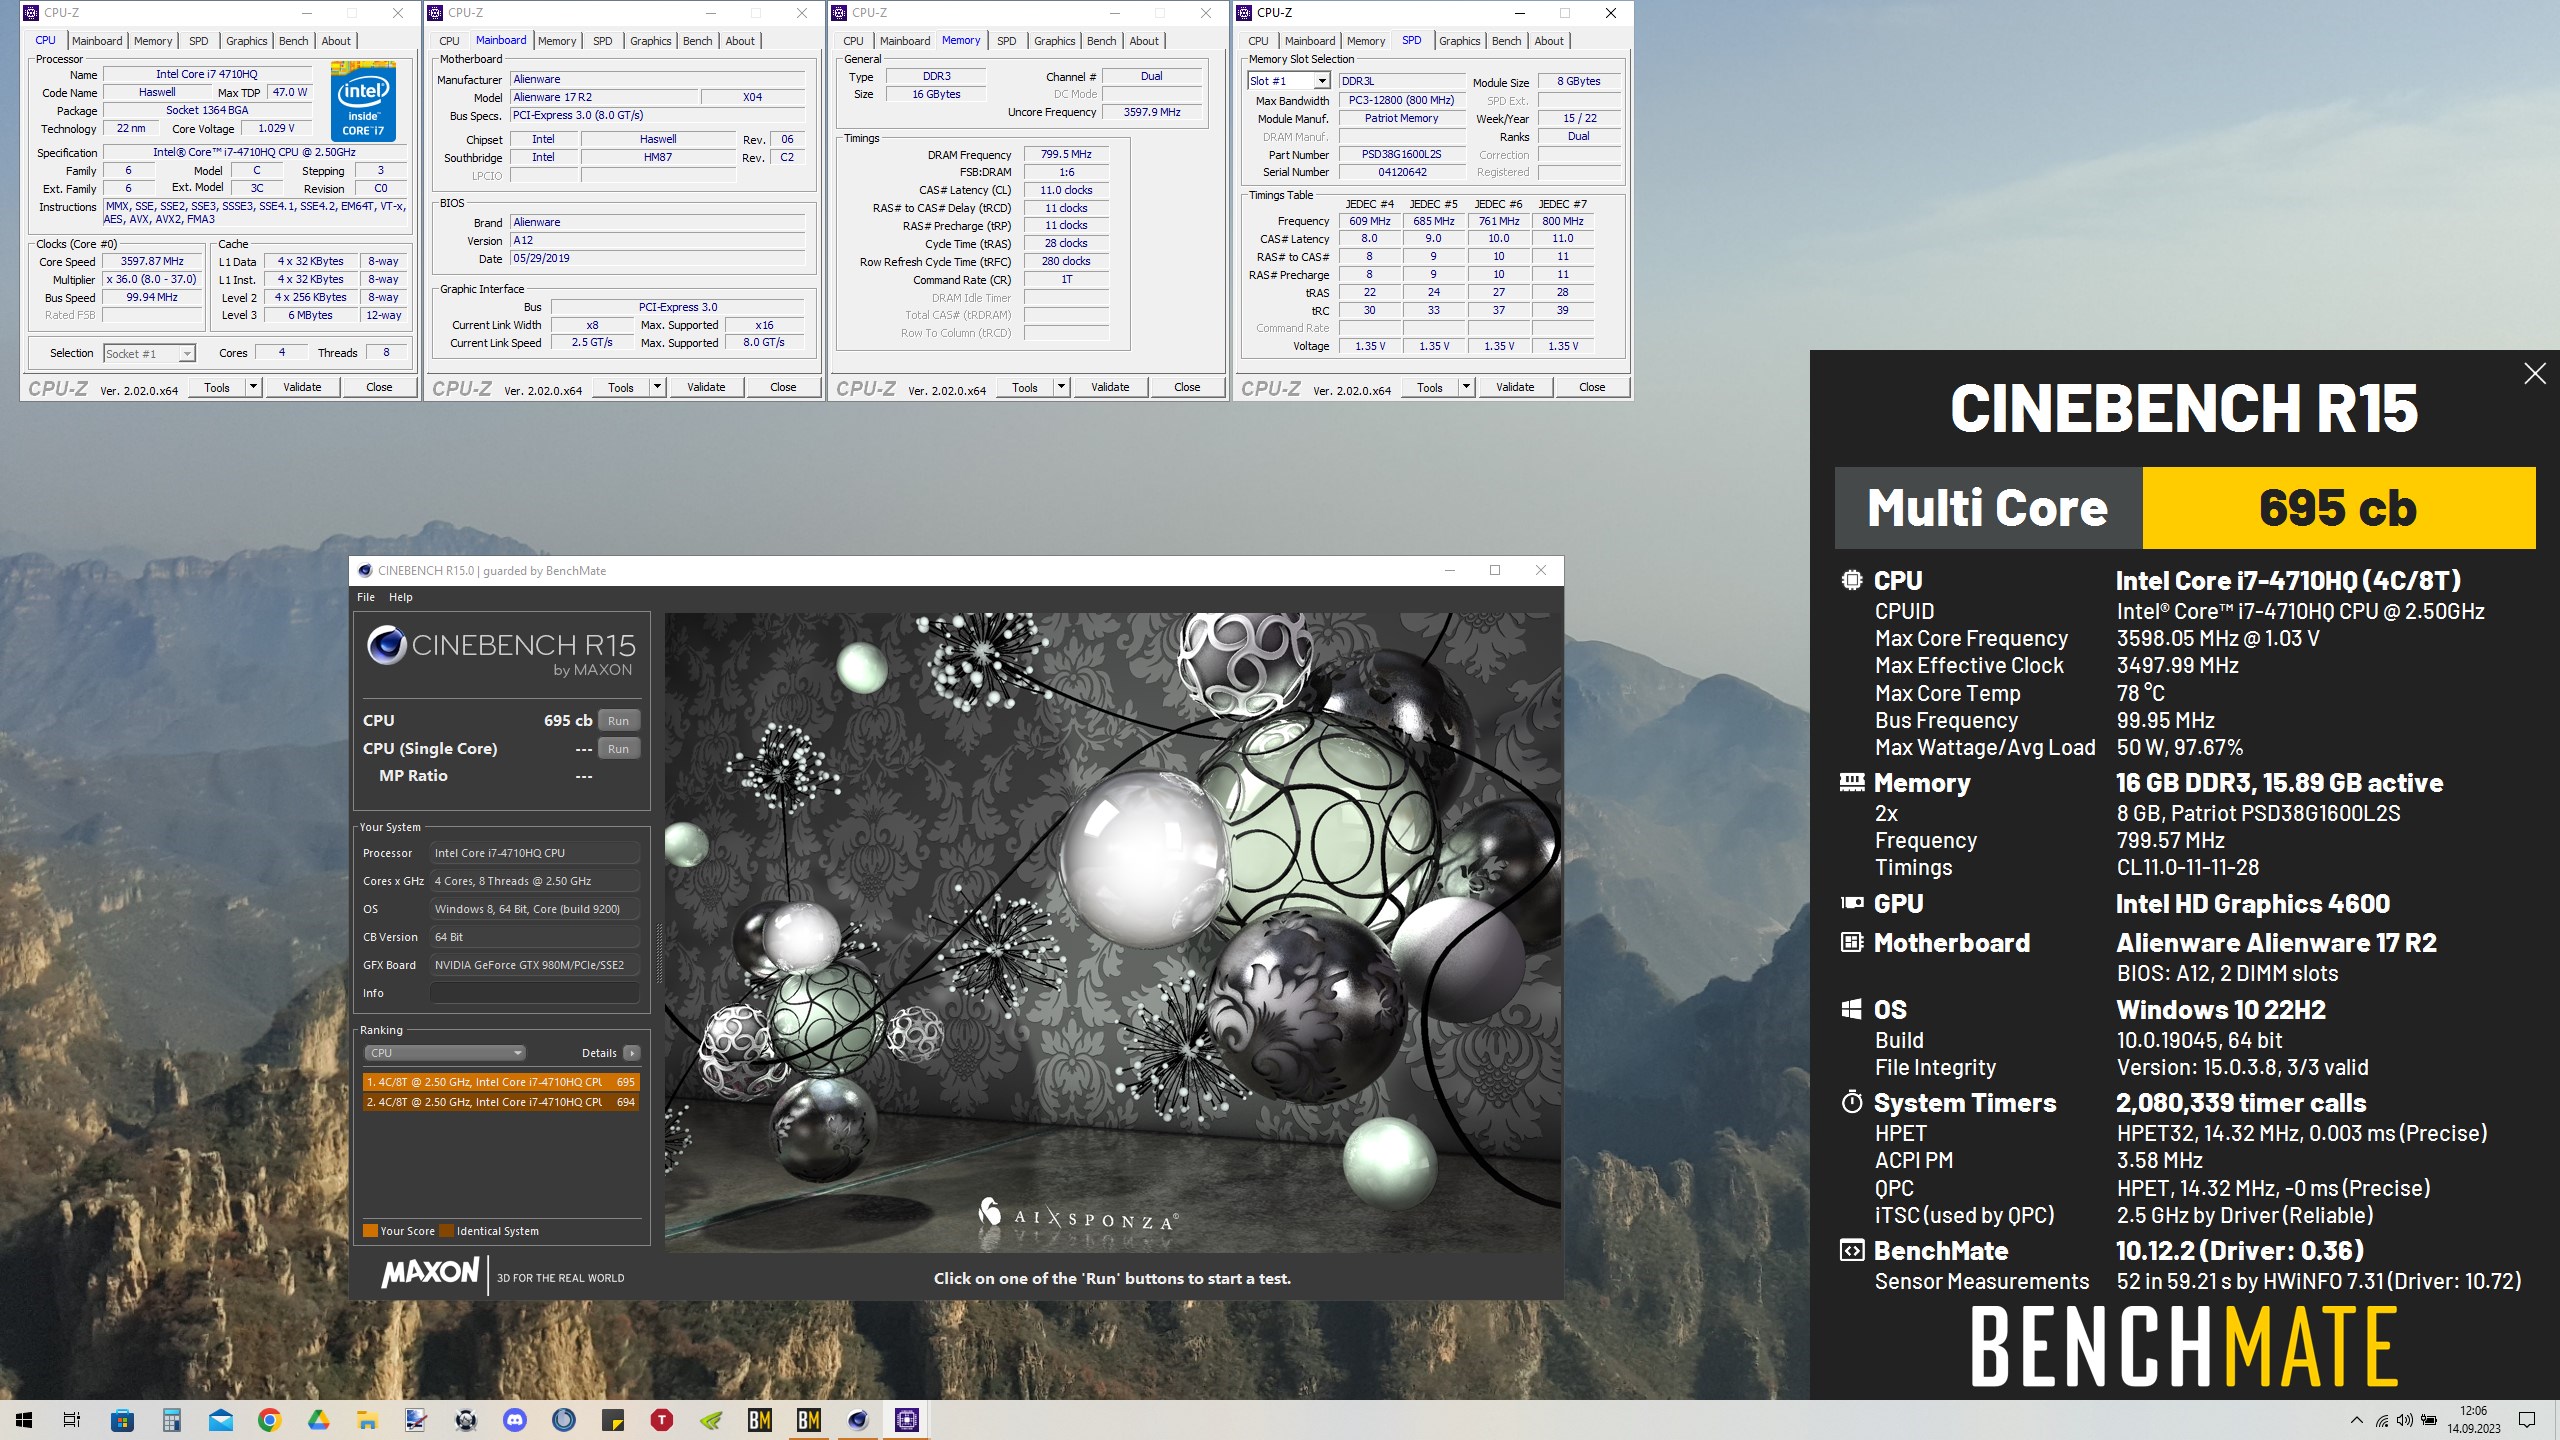Expand the Slot #1 memory slot dropdown
This screenshot has height=1440, width=2560.
point(1322,81)
